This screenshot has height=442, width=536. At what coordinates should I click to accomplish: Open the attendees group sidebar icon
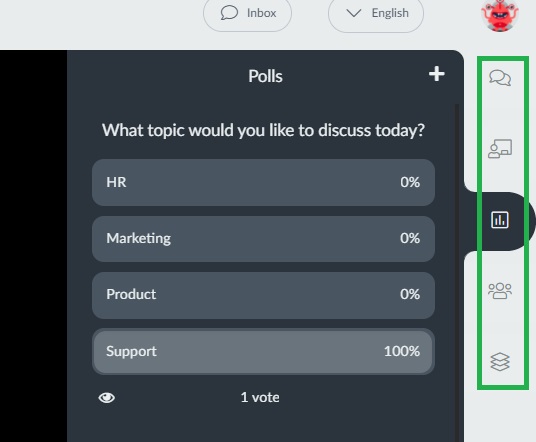point(500,291)
